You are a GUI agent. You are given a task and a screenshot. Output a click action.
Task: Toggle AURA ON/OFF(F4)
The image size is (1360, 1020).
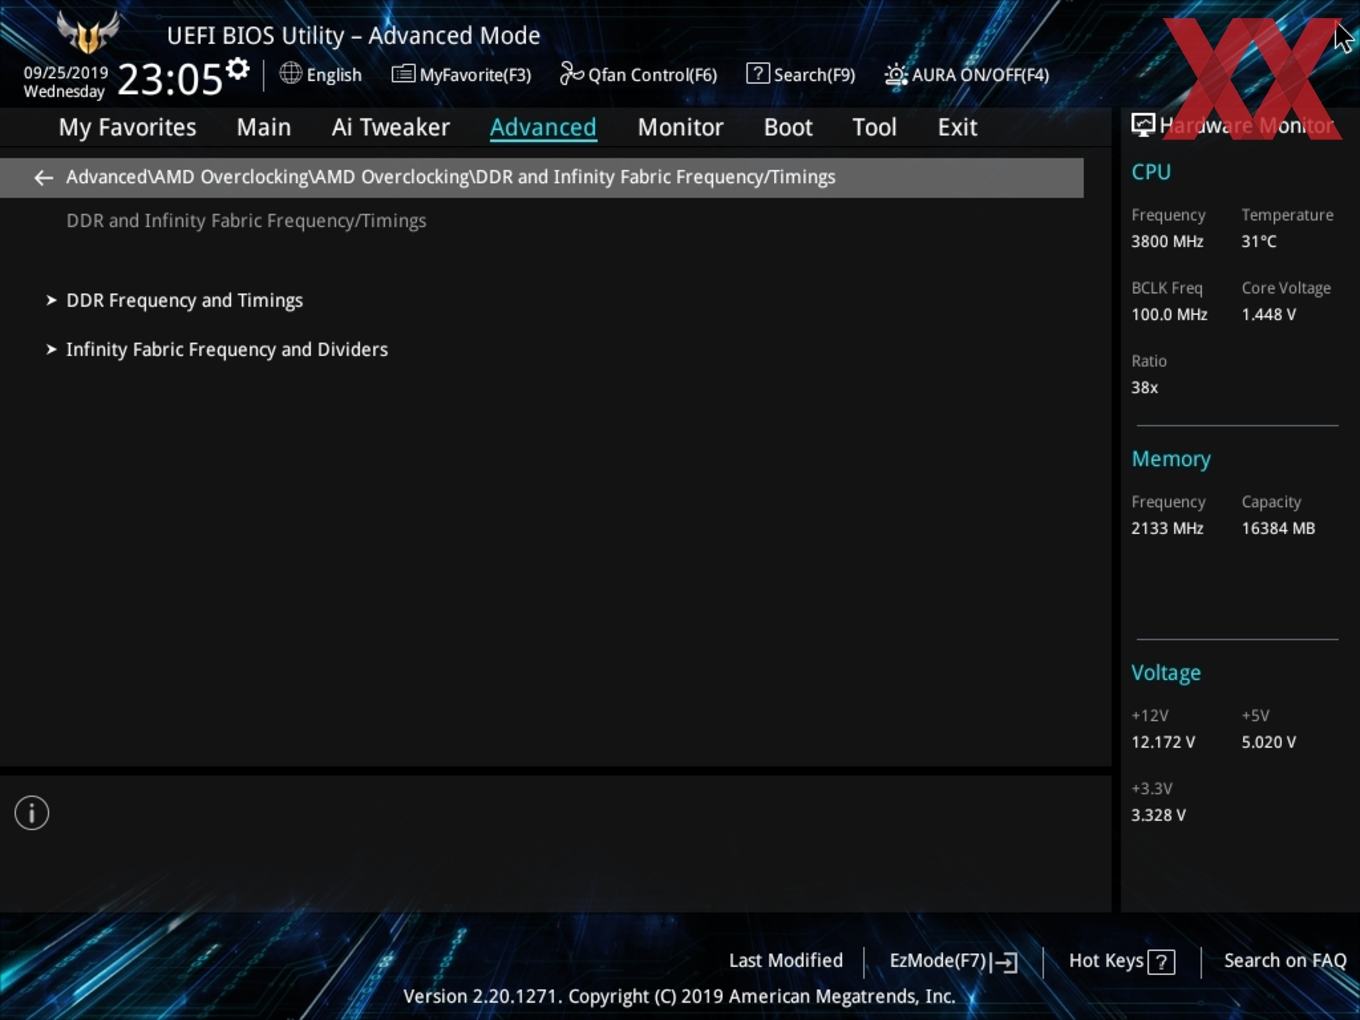(x=967, y=74)
